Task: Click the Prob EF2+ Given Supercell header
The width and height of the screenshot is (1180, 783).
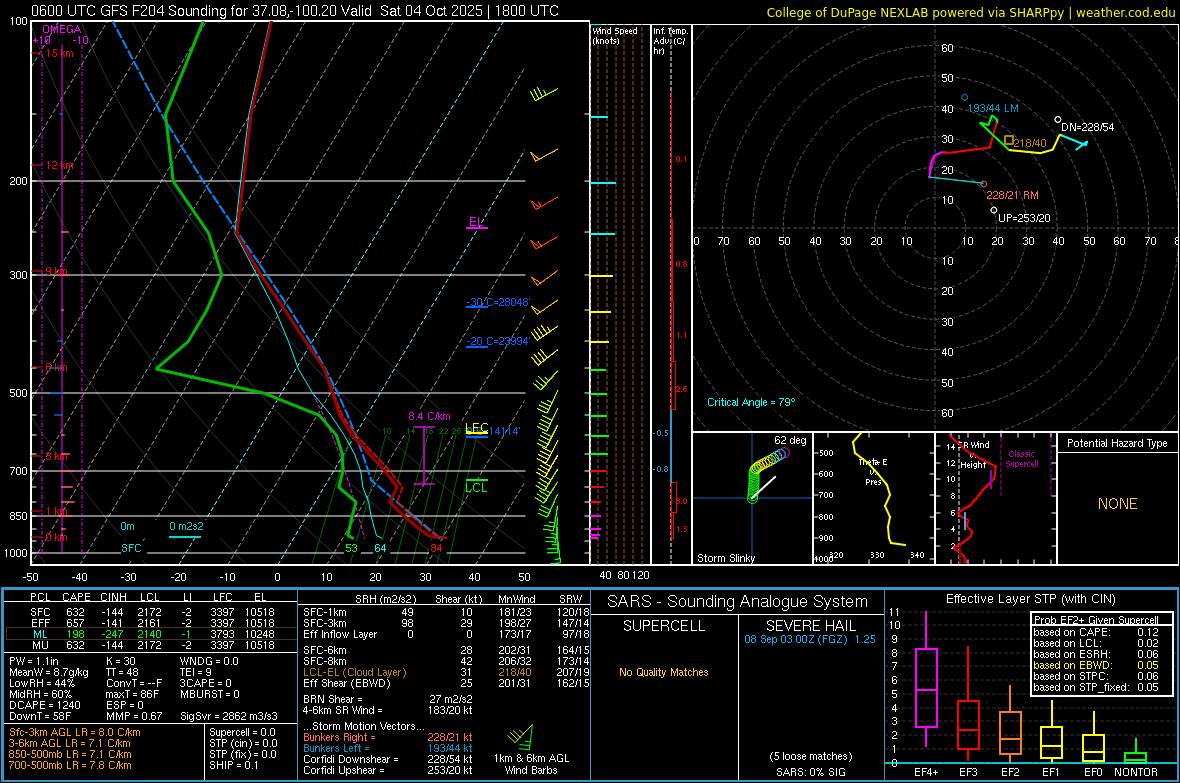Action: point(1096,620)
